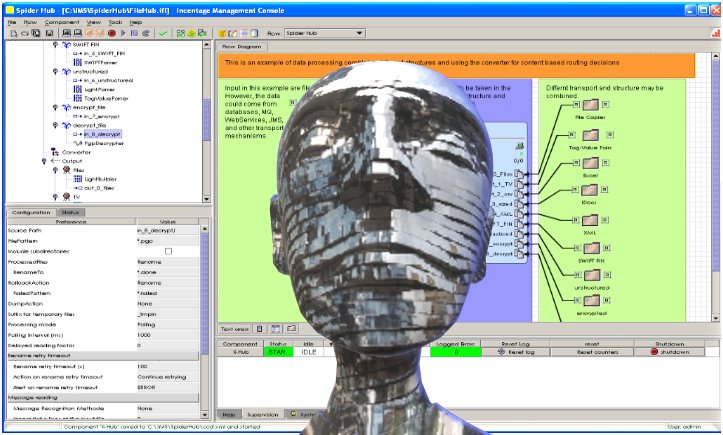723x435 pixels.
Task: Collapse the unstructured tree node handle
Action: pos(55,72)
